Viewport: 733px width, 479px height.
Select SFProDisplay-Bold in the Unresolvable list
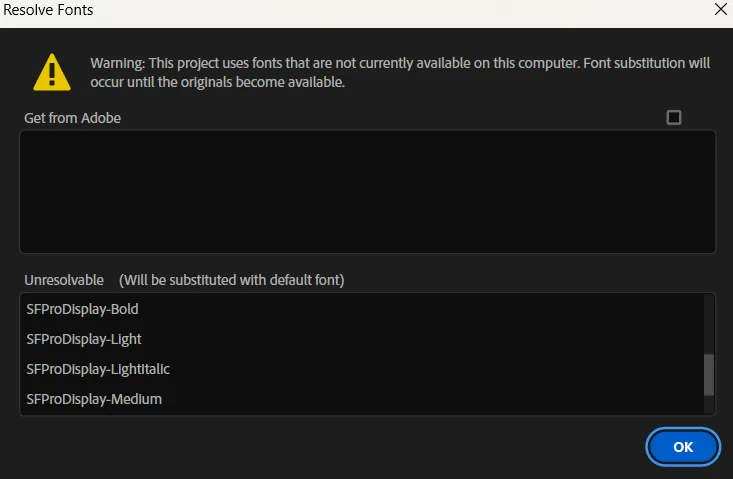pyautogui.click(x=83, y=309)
